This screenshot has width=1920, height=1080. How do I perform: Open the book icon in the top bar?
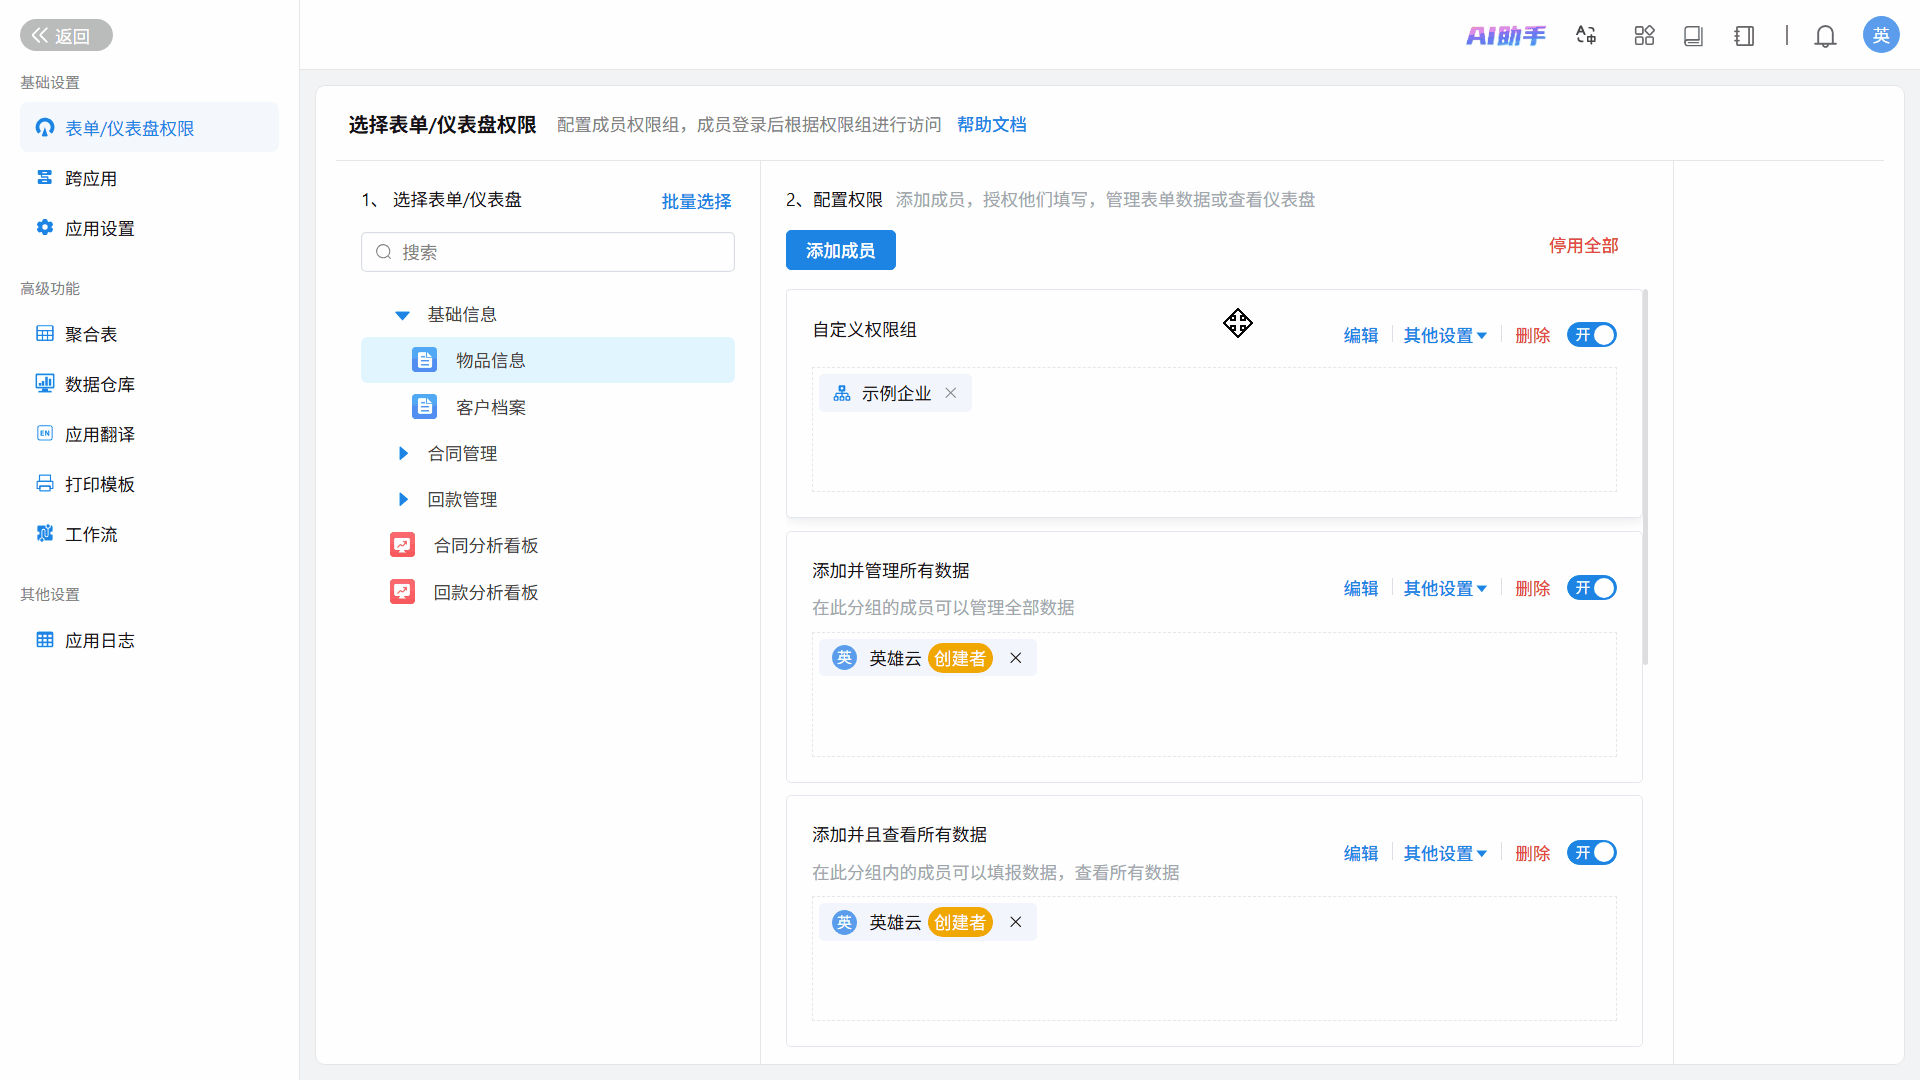[1693, 36]
